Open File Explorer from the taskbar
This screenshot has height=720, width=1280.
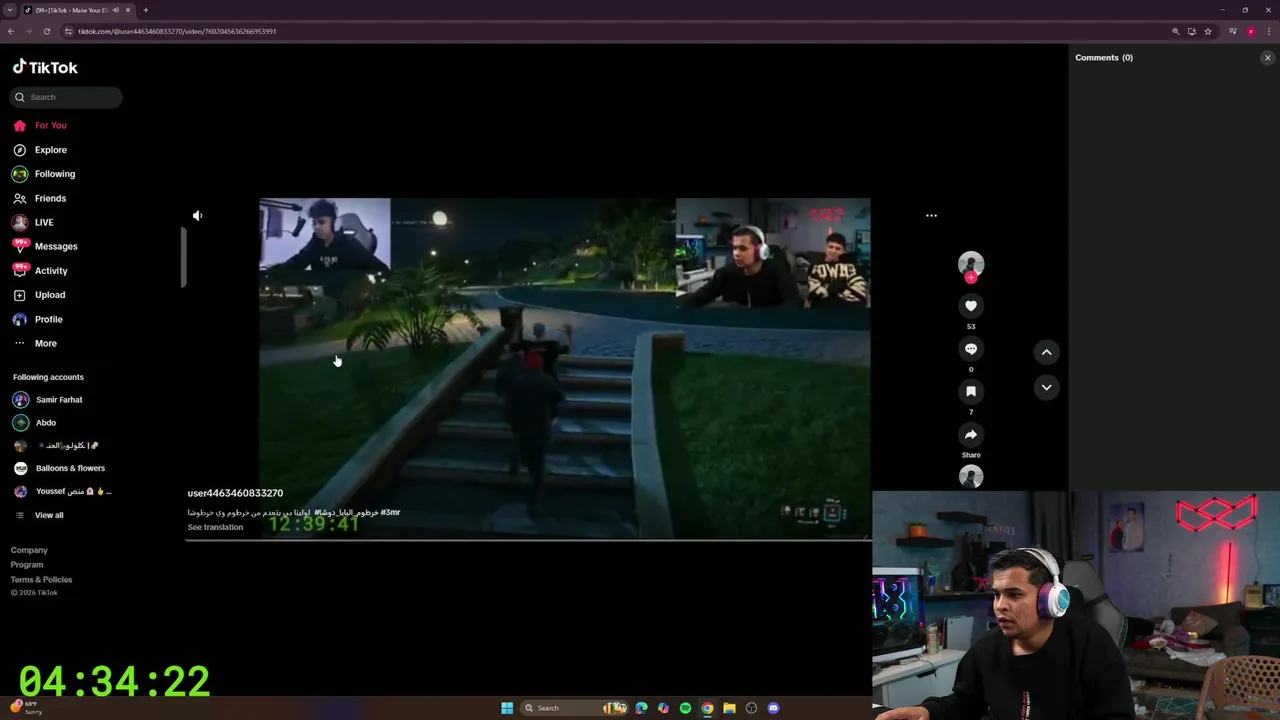729,708
